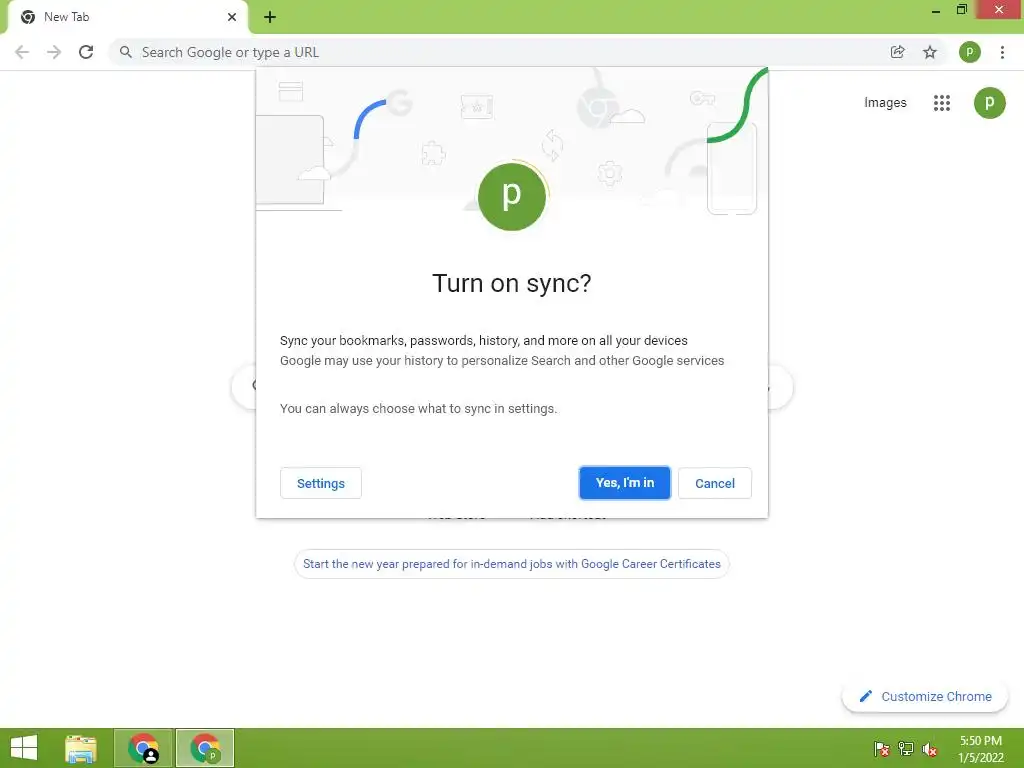Switch to the Chrome window with the p profile
The width and height of the screenshot is (1024, 768).
pyautogui.click(x=205, y=748)
